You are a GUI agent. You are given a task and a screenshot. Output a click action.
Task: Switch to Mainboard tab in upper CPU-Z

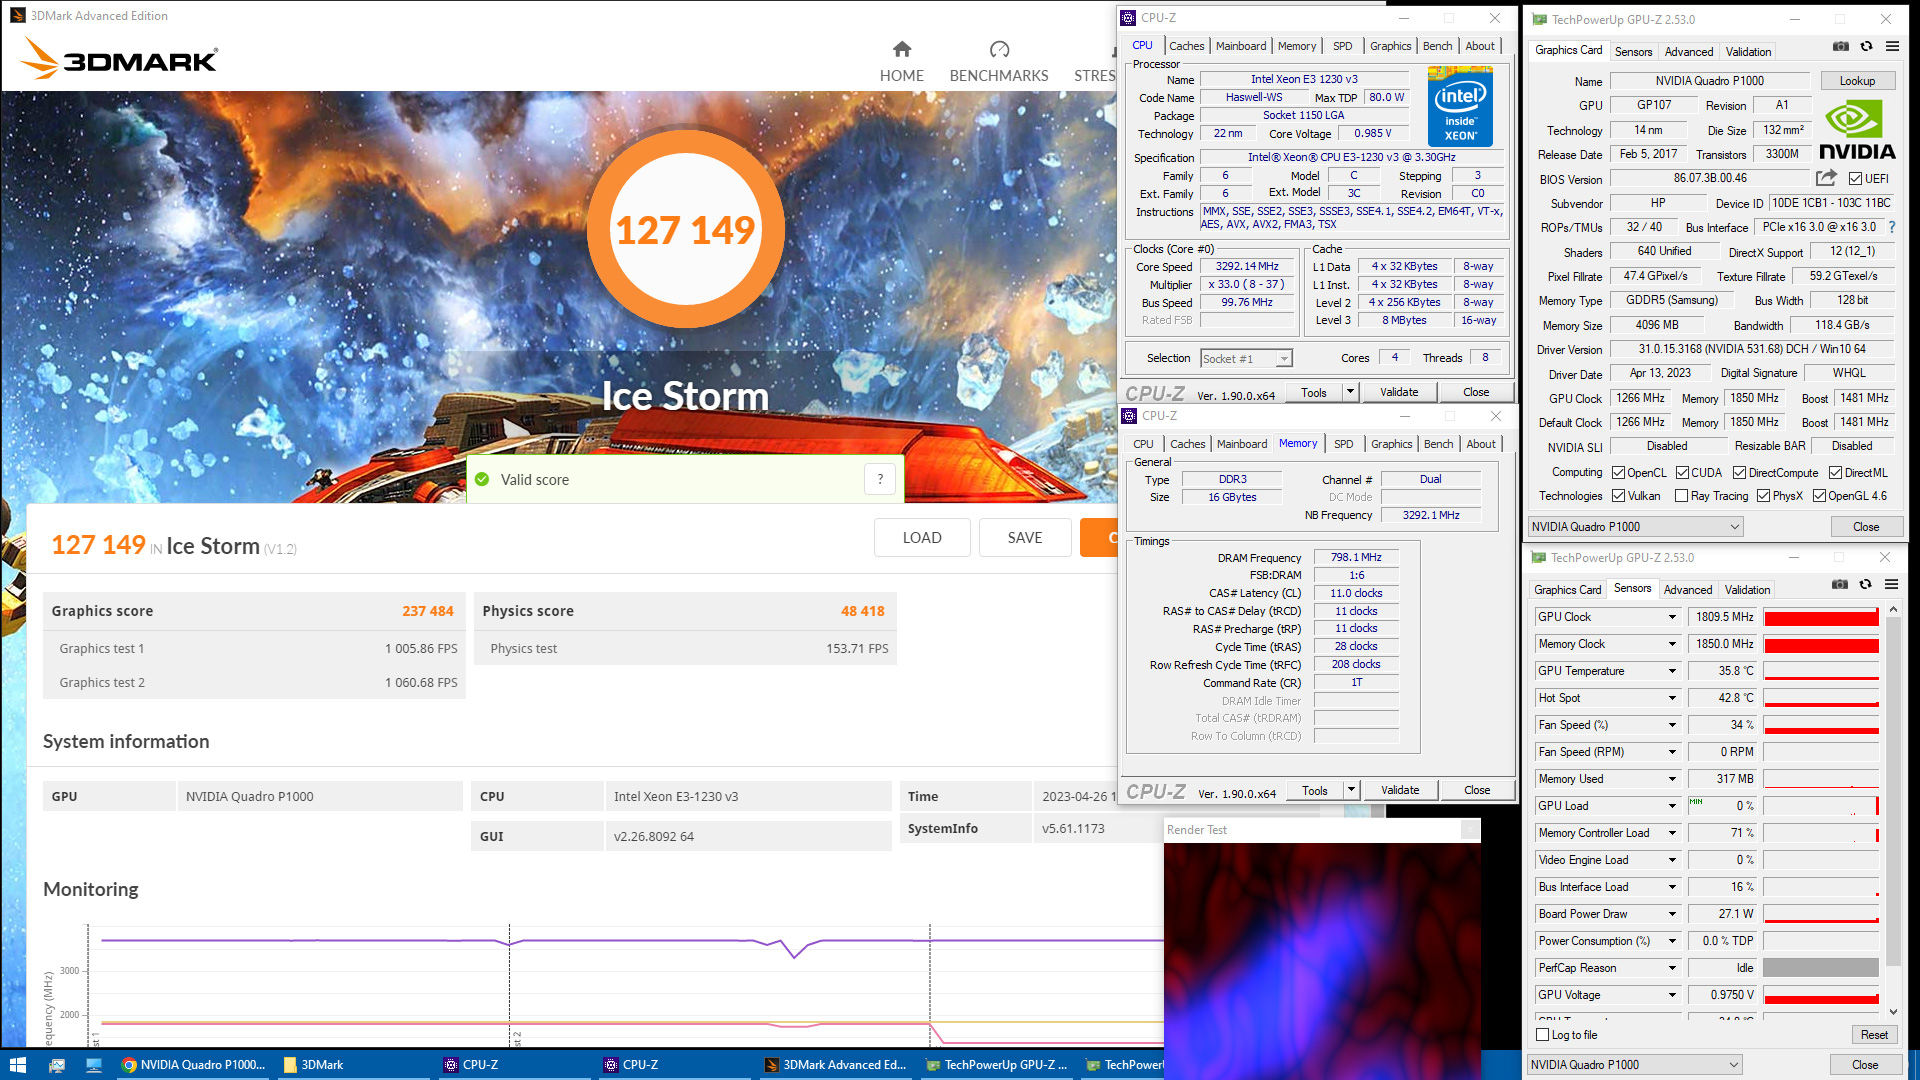(1241, 46)
